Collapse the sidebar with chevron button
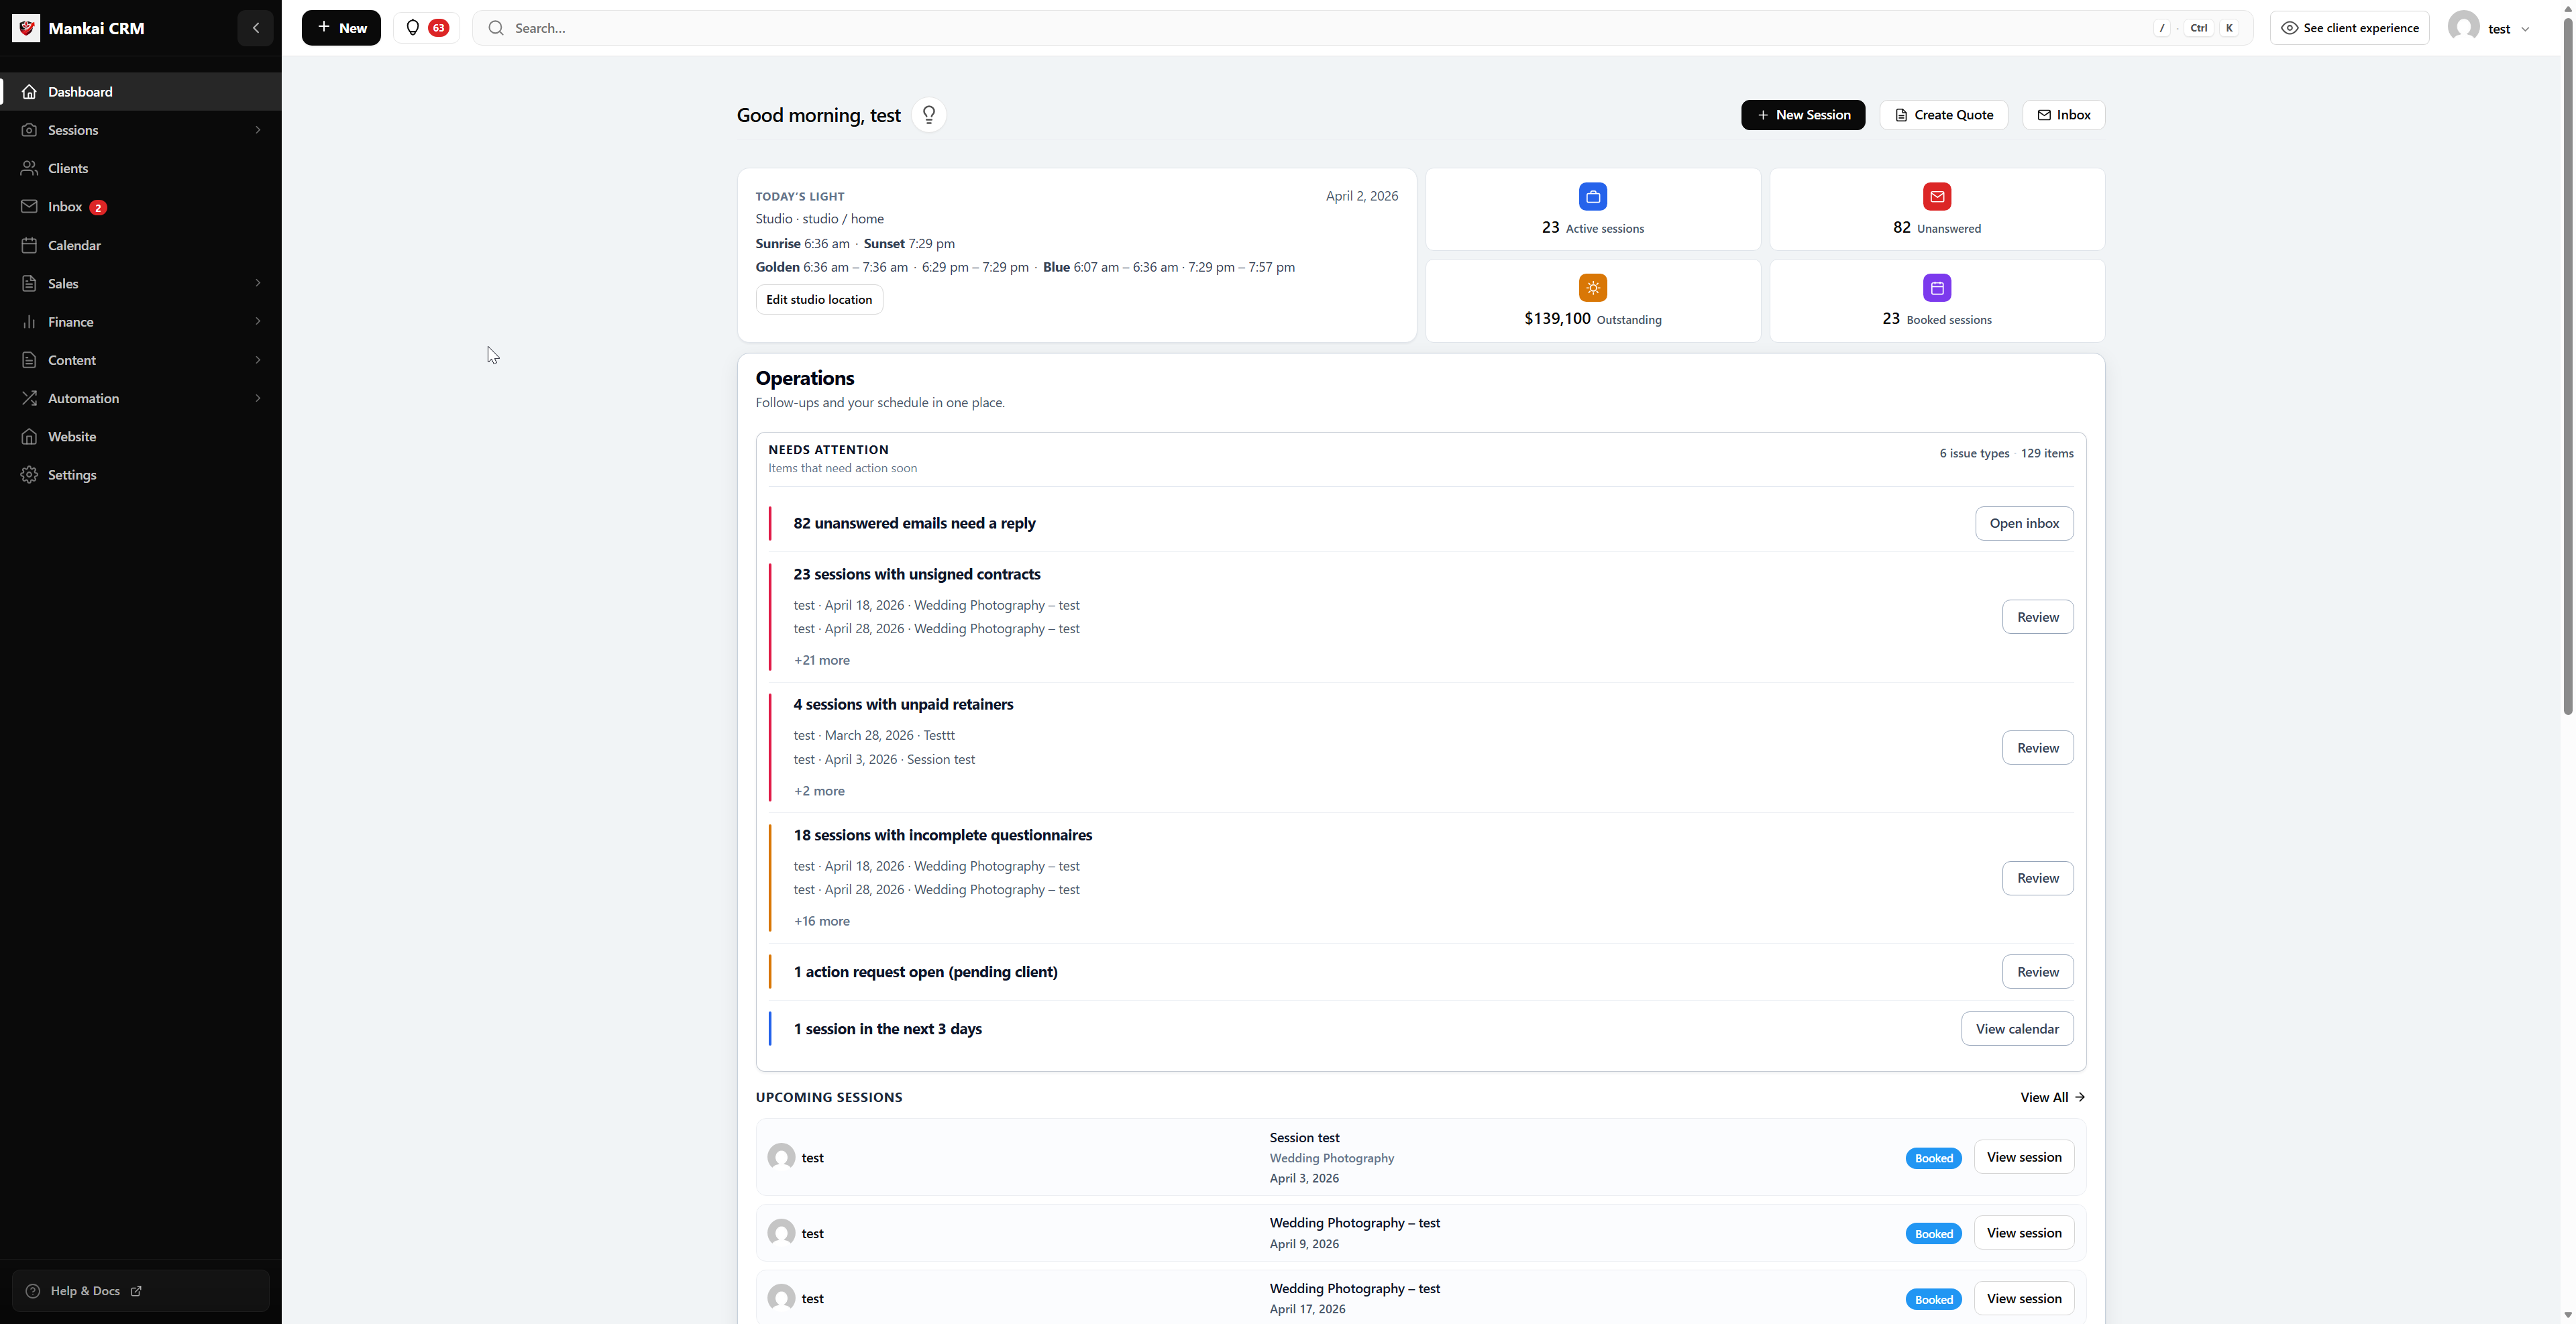The height and width of the screenshot is (1324, 2576). [256, 28]
